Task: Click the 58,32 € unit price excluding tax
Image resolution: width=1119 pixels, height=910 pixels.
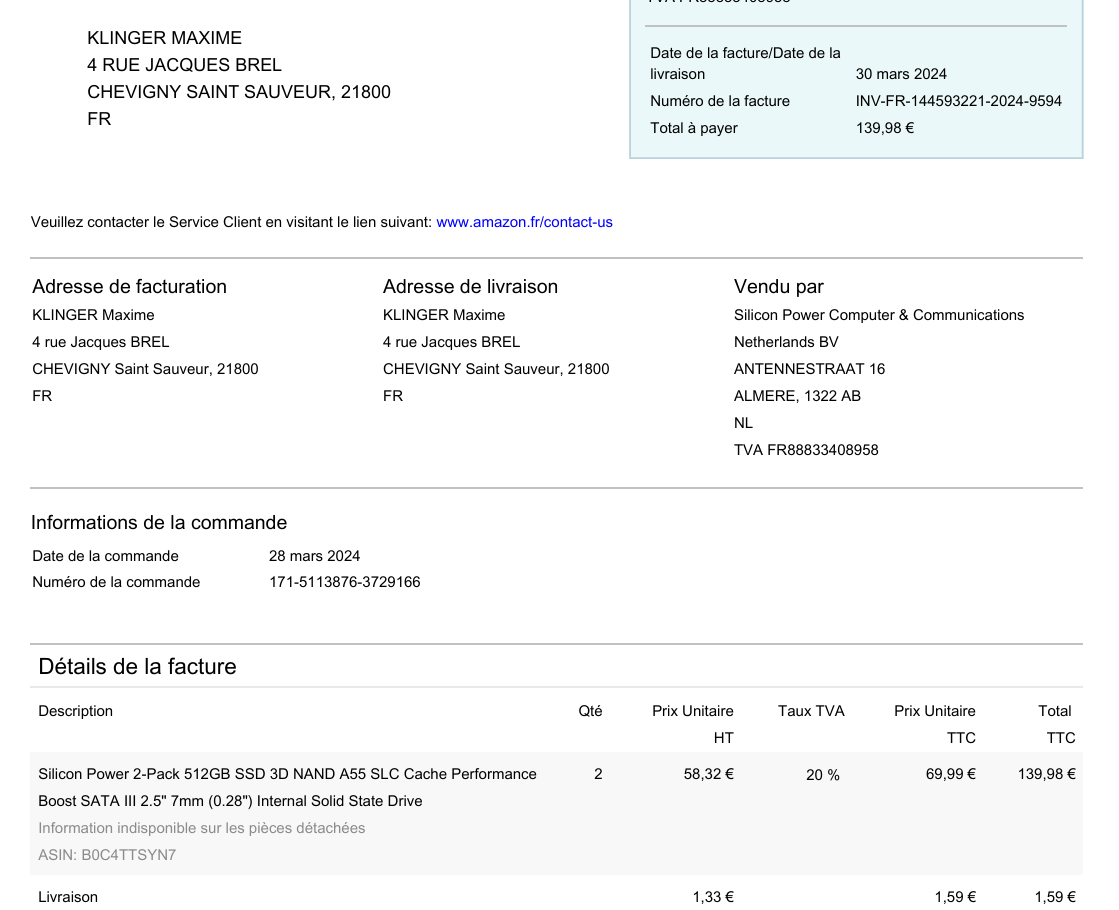Action: [708, 774]
